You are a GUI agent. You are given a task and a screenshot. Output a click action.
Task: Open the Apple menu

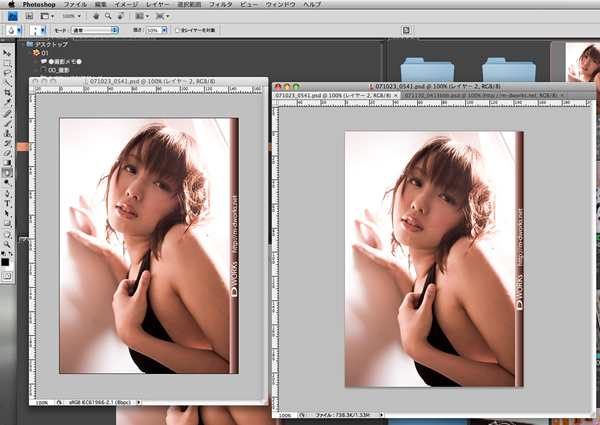(11, 5)
